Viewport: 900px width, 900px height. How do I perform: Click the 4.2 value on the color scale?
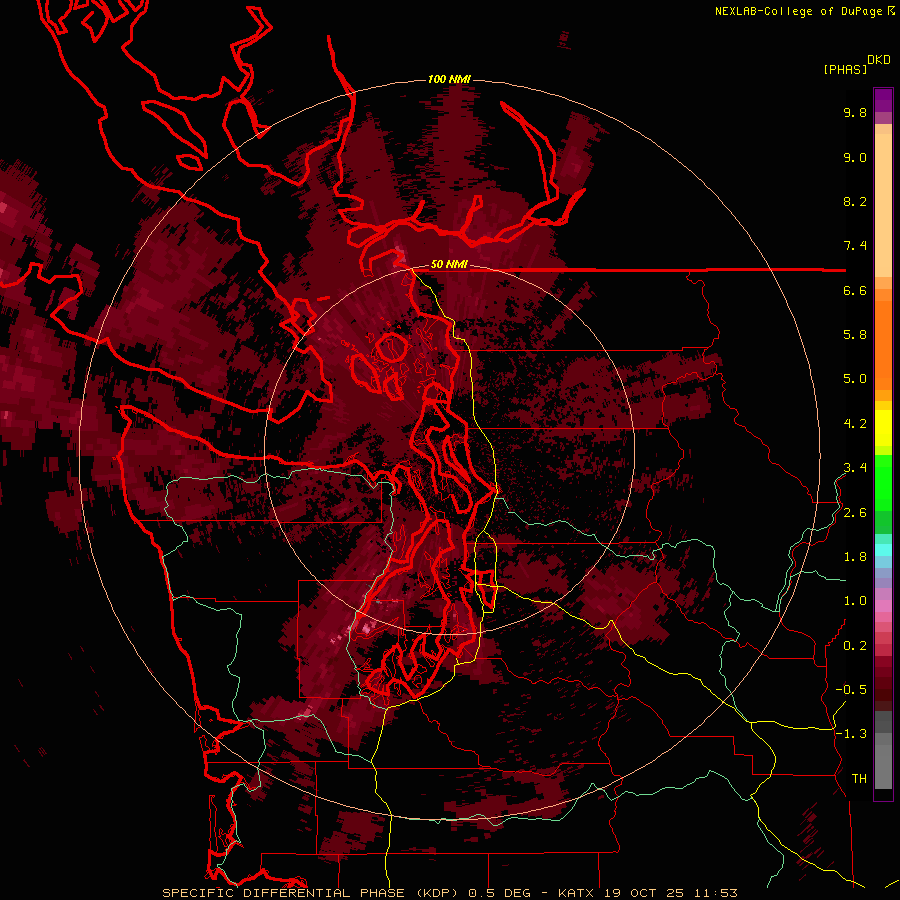pyautogui.click(x=855, y=424)
